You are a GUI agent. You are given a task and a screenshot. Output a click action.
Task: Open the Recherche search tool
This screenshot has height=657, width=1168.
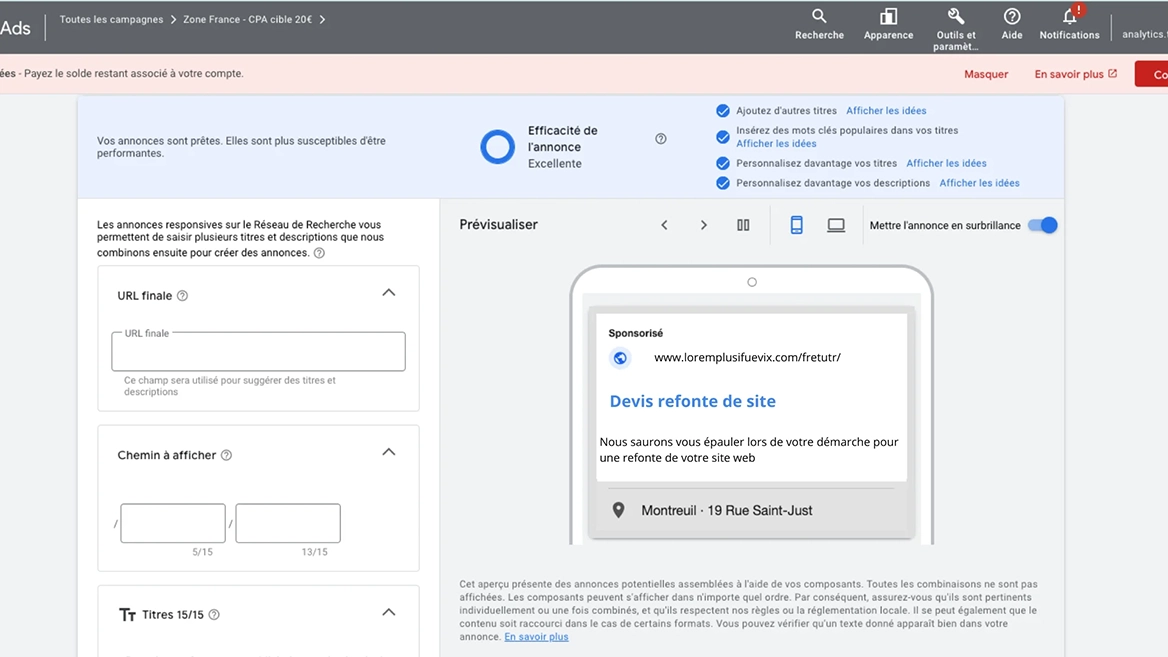[819, 24]
